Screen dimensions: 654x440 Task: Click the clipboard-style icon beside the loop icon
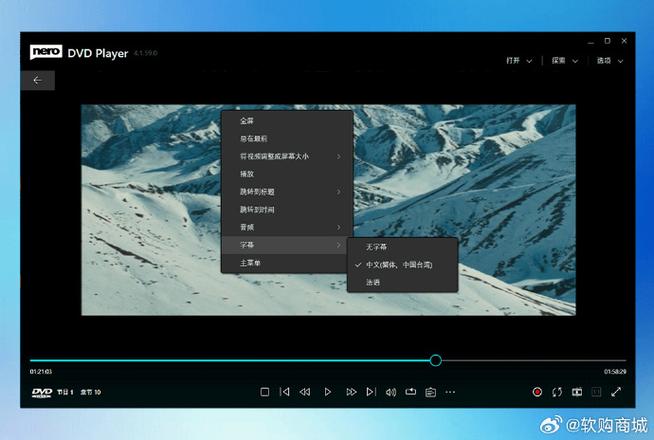coord(430,392)
